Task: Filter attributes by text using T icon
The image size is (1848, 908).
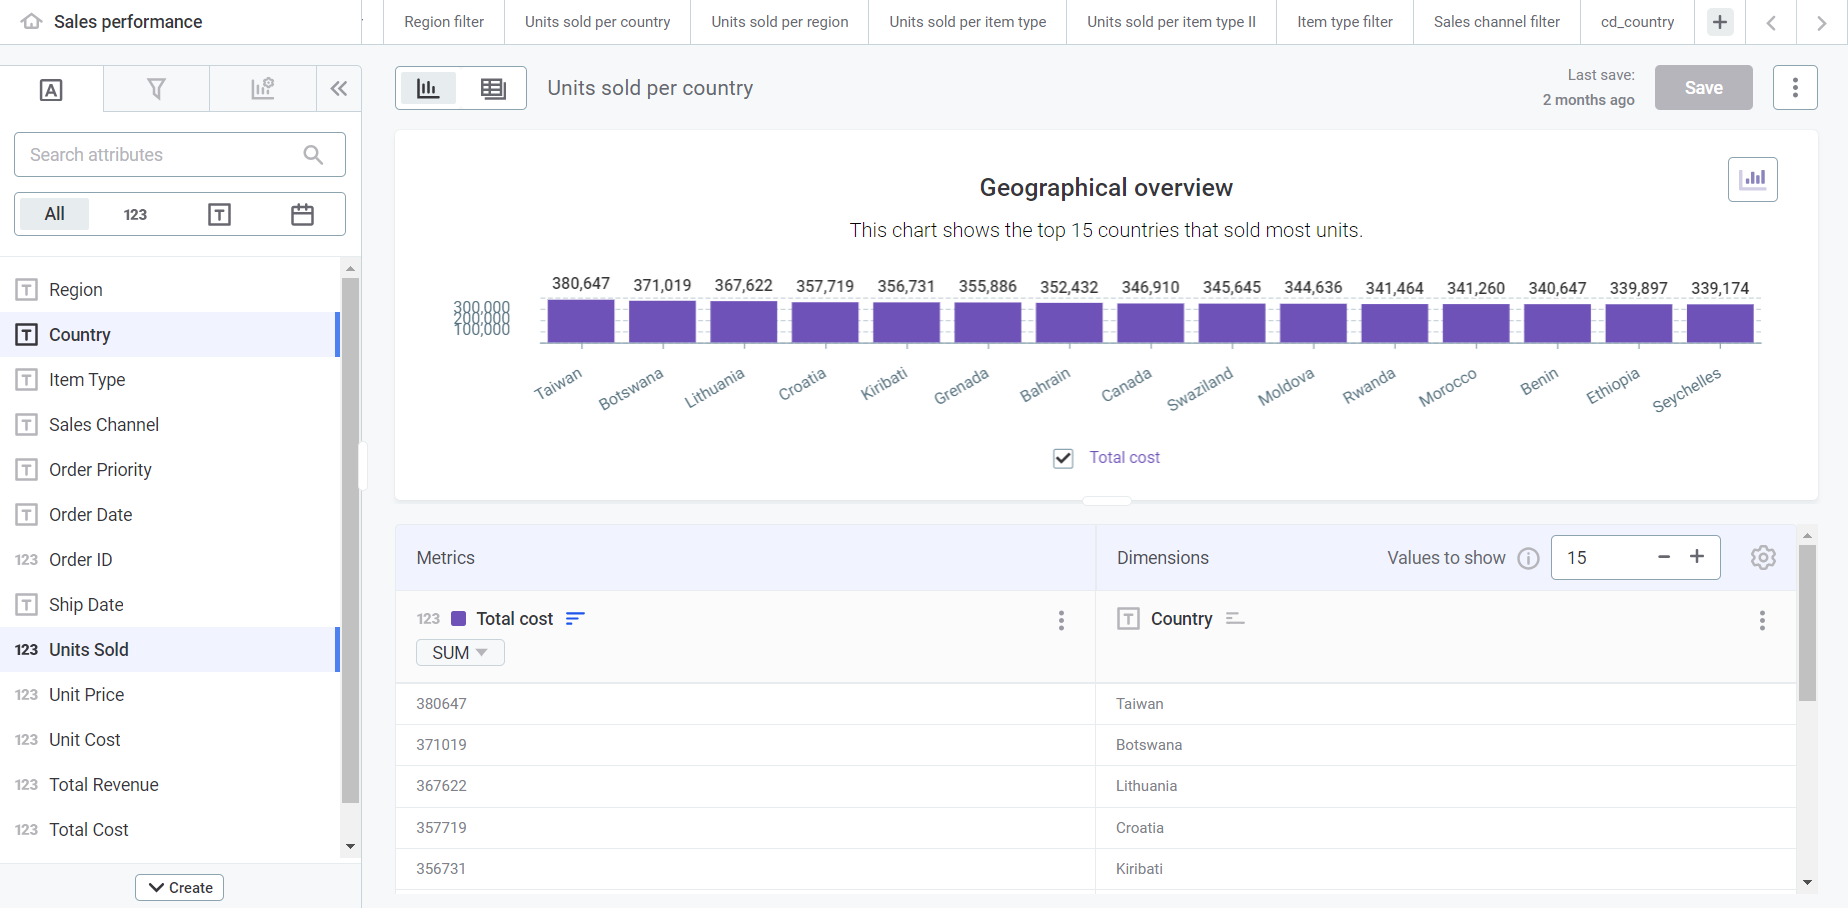Action: click(219, 213)
